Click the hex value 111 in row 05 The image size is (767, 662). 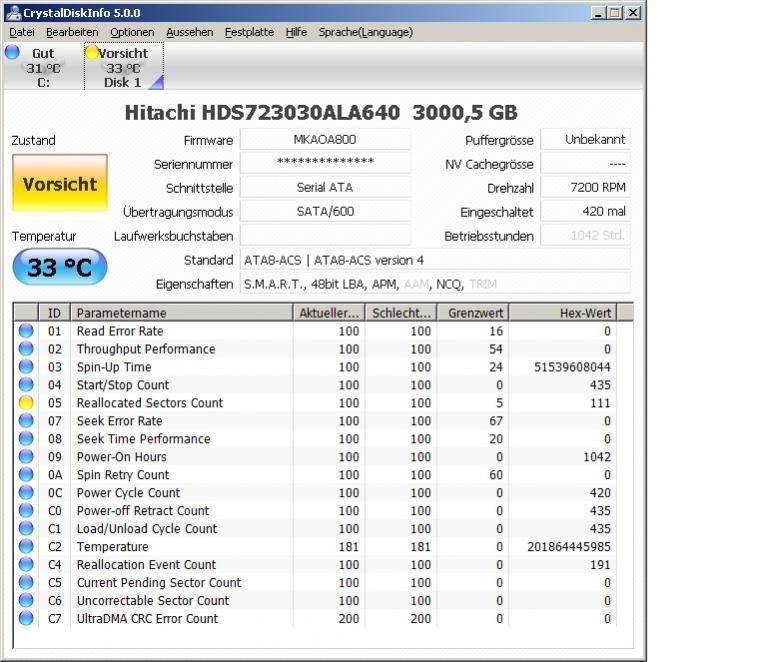tap(600, 403)
